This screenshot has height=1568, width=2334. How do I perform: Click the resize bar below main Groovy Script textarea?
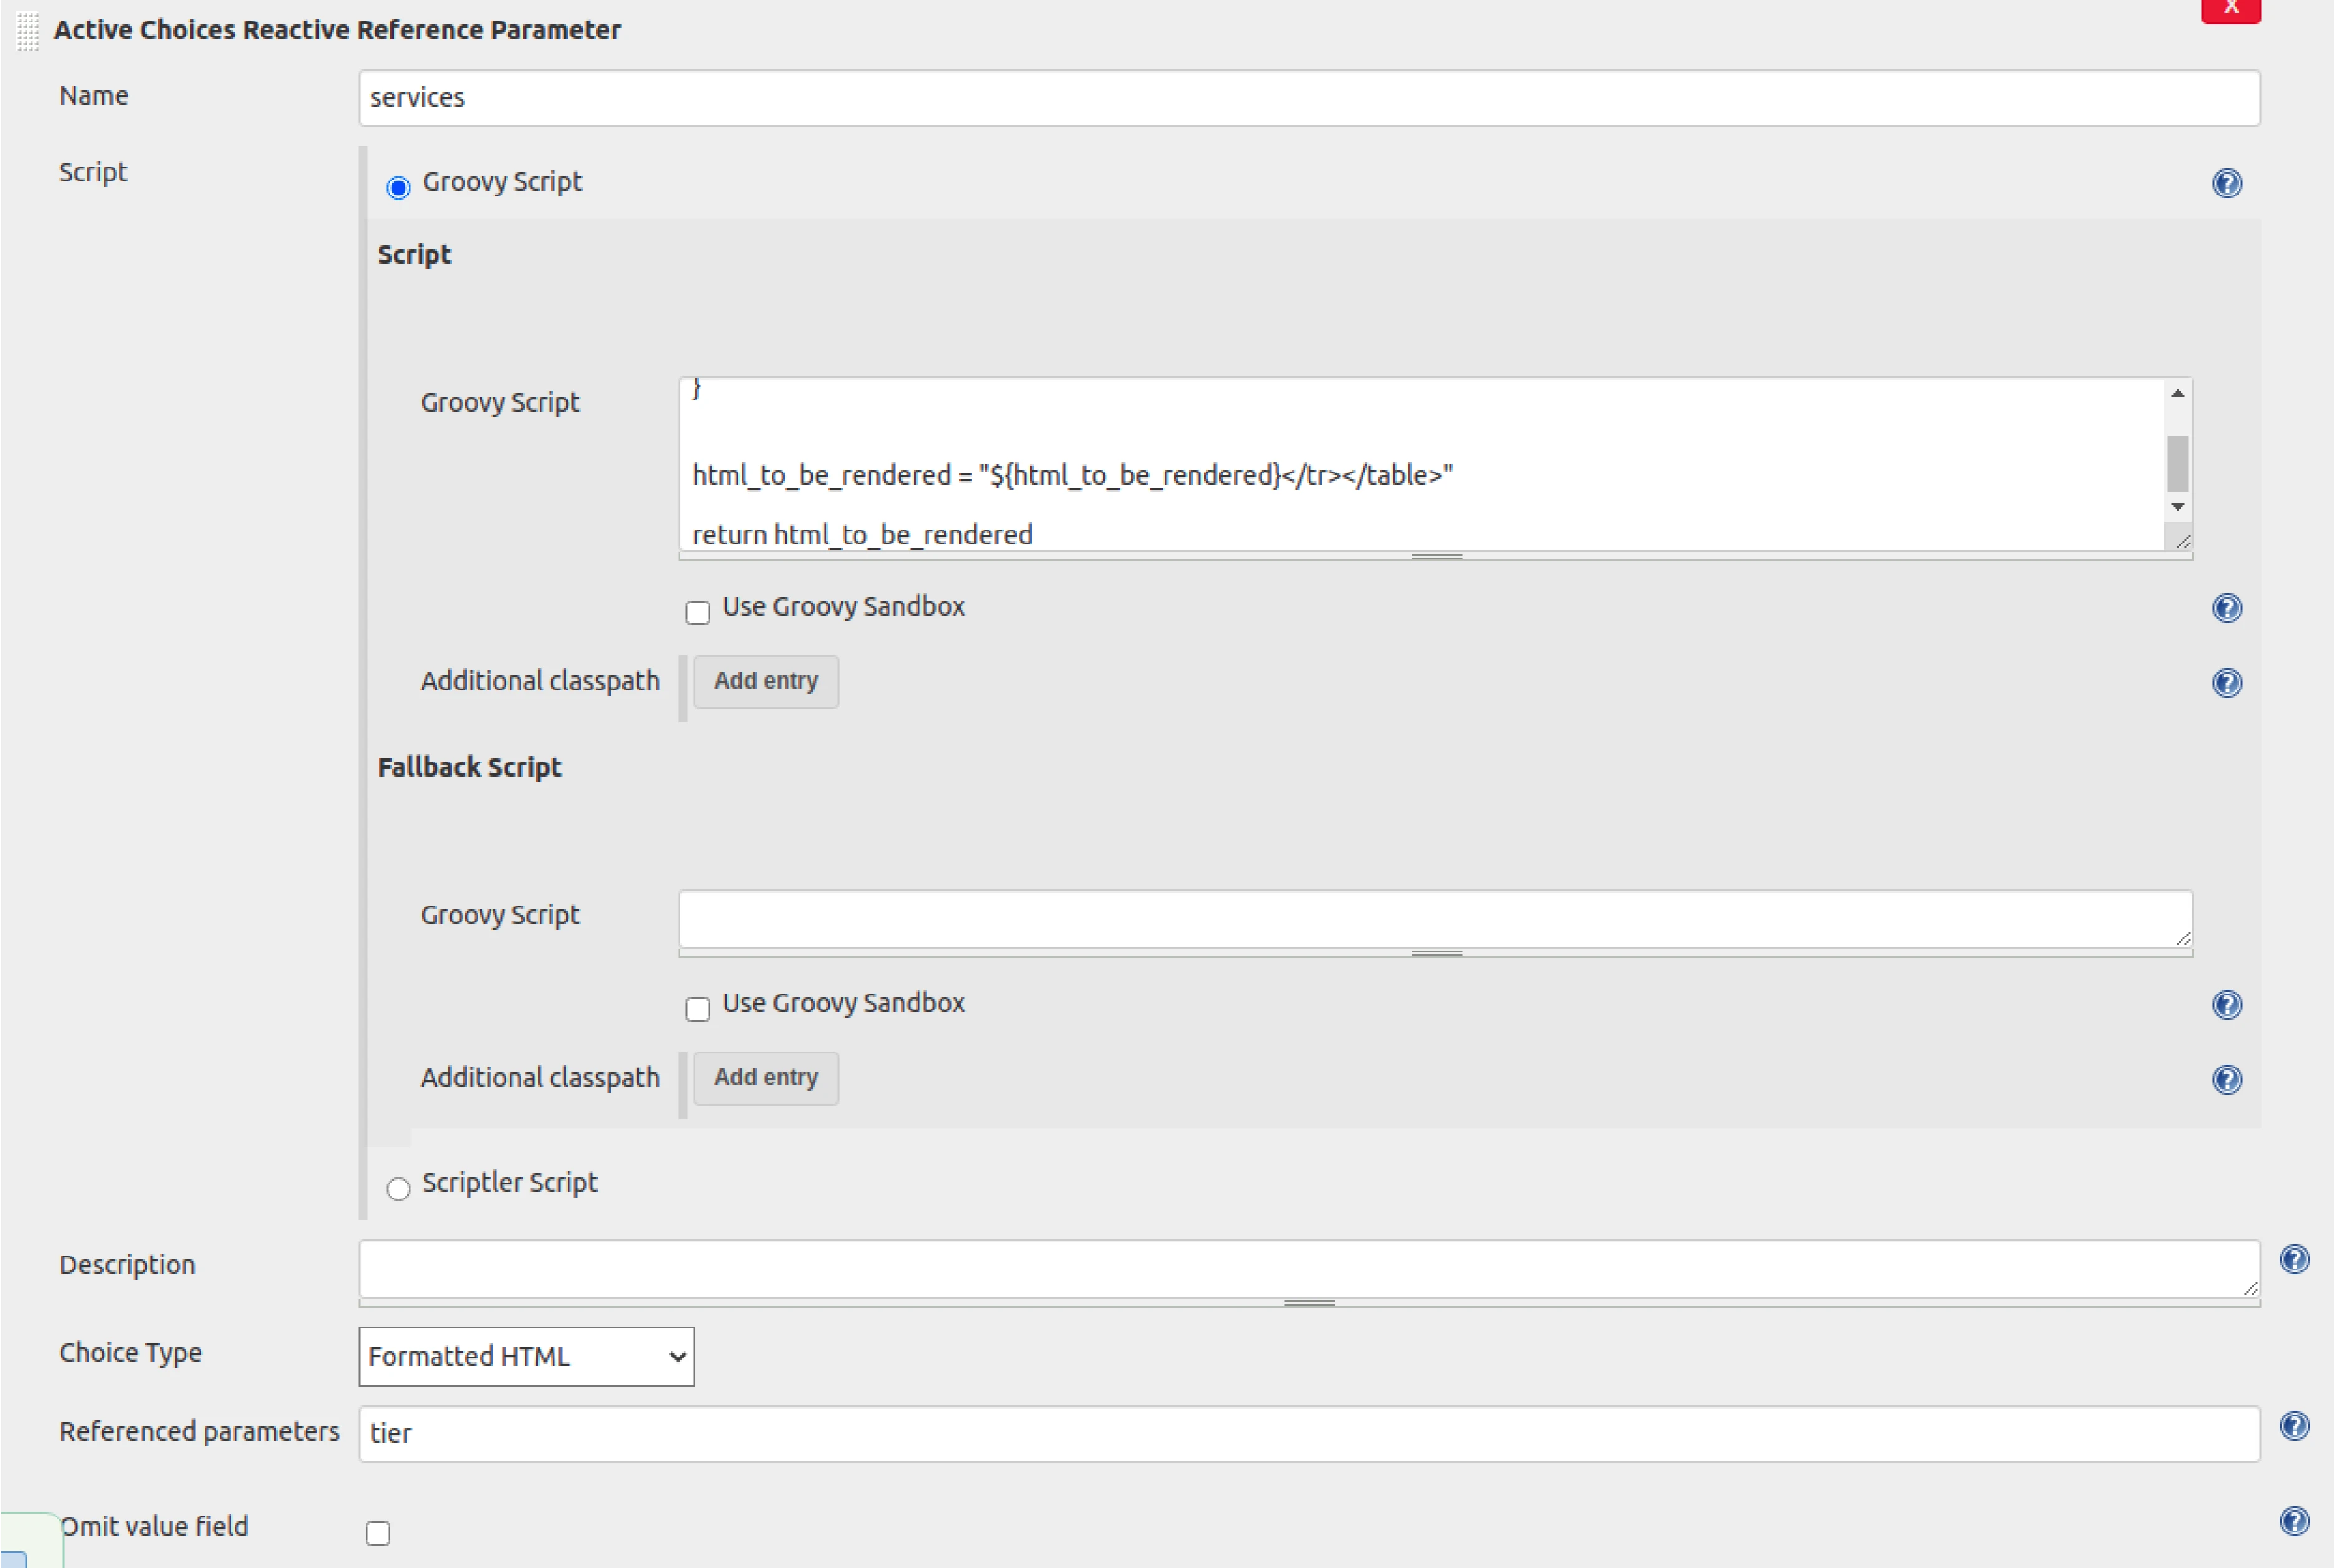(1436, 556)
